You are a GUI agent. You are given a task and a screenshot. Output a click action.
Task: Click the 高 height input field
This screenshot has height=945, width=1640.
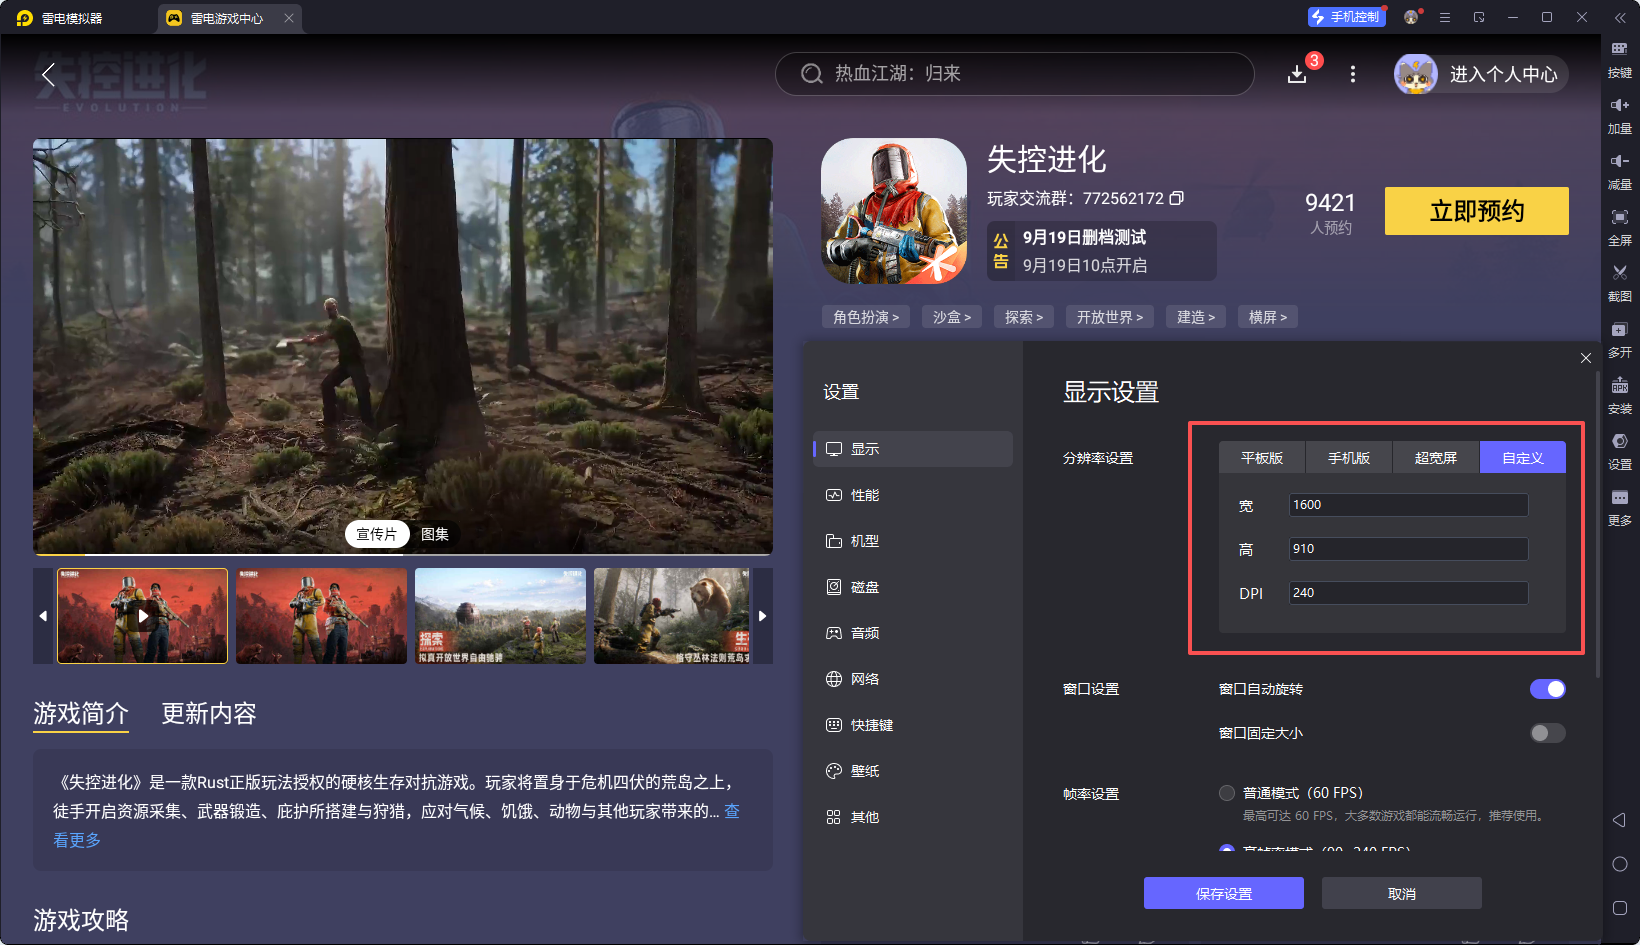tap(1408, 549)
